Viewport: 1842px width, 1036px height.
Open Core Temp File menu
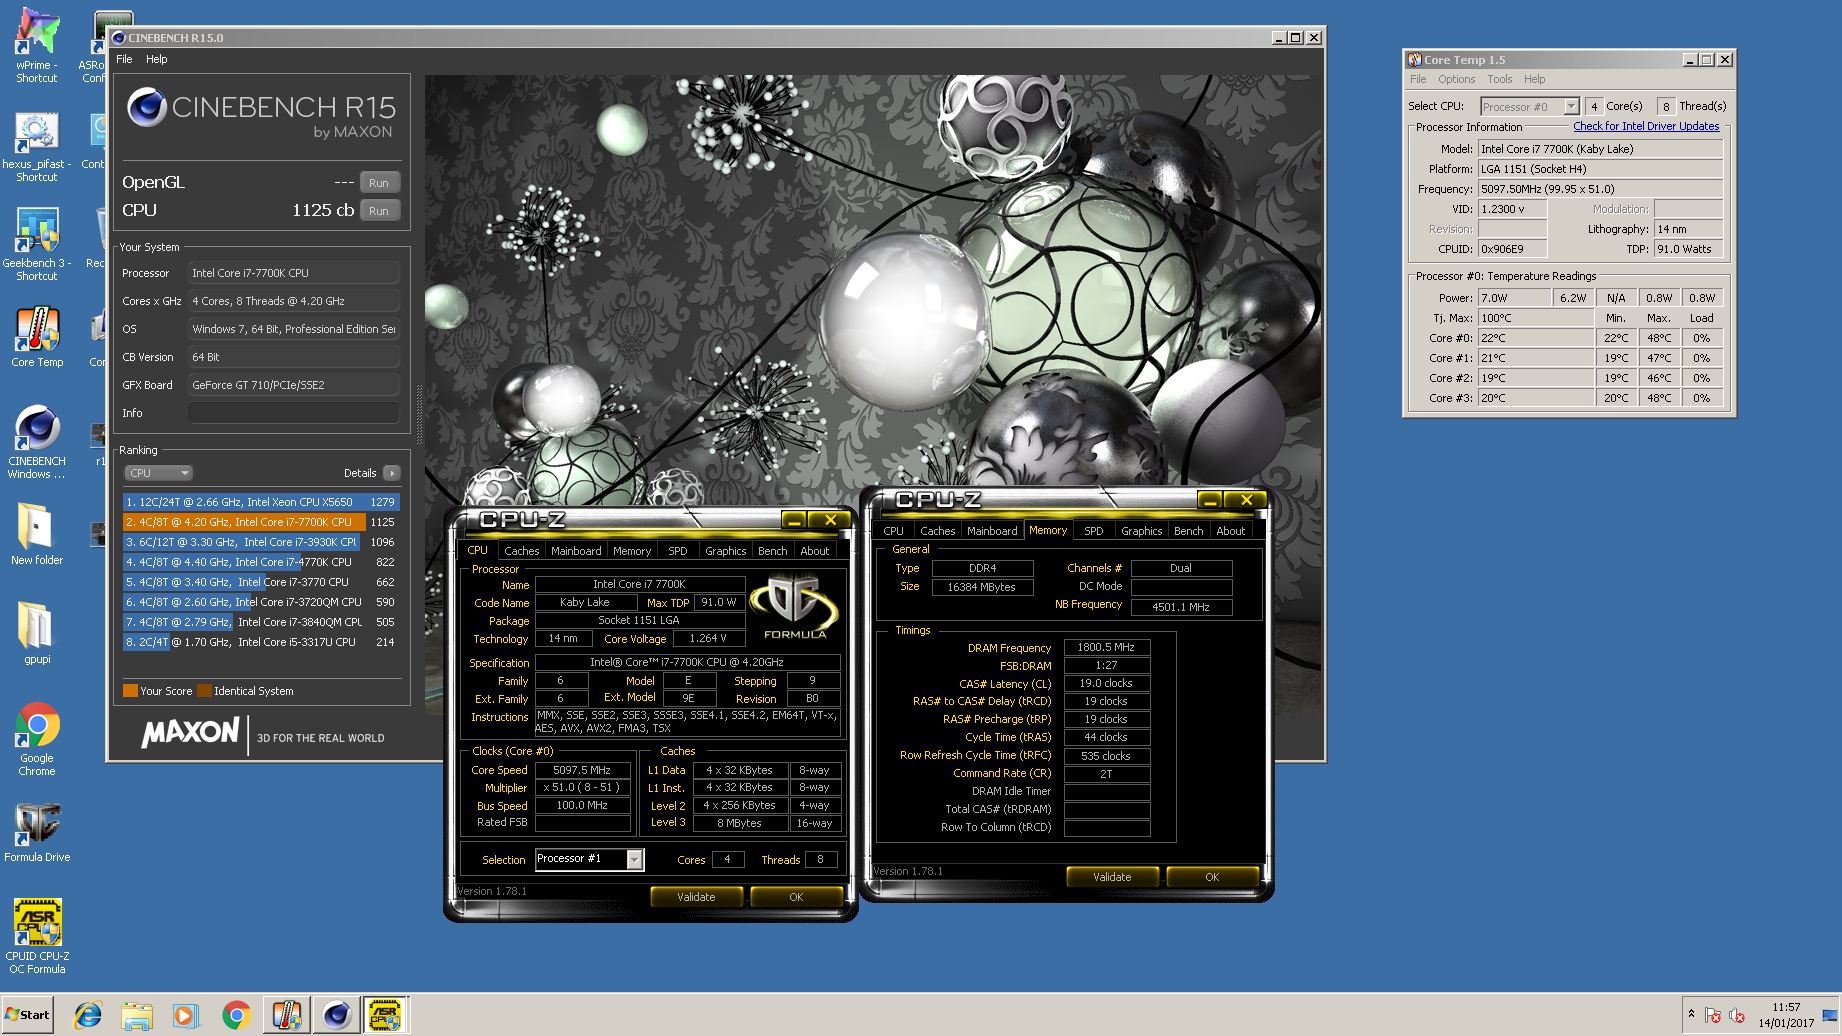1418,79
